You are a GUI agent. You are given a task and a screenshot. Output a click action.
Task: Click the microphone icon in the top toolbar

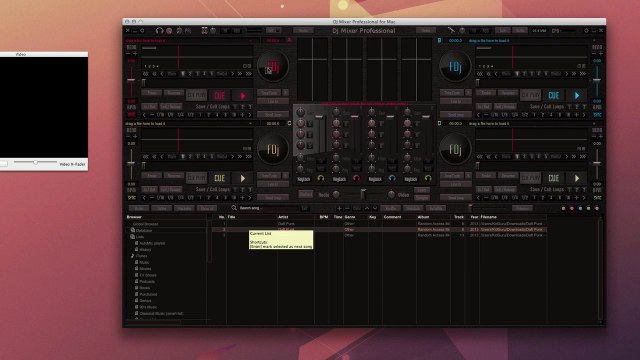point(451,31)
